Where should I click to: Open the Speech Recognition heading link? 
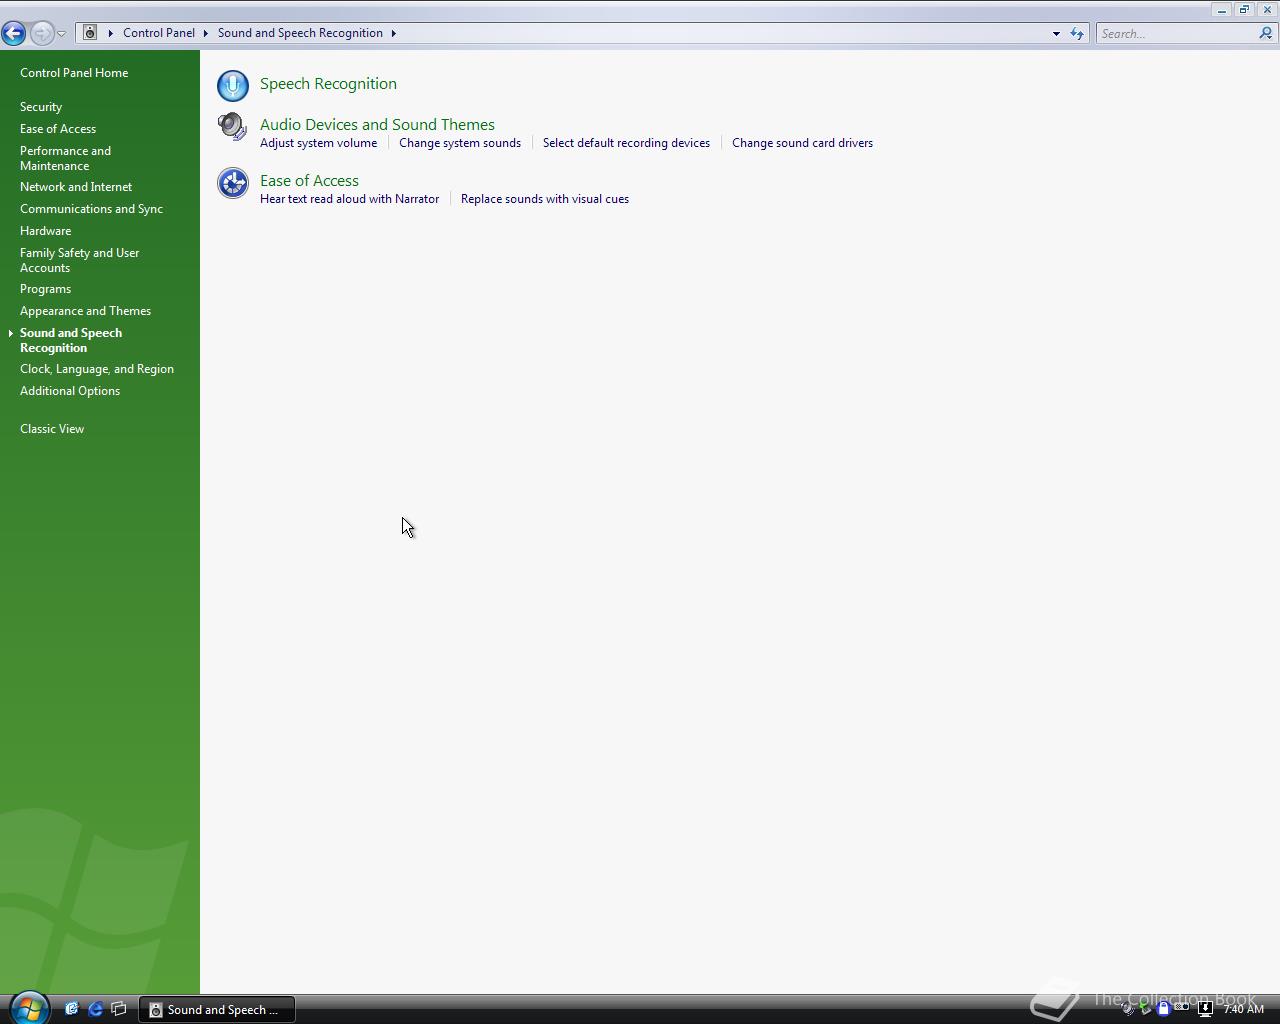pos(328,84)
